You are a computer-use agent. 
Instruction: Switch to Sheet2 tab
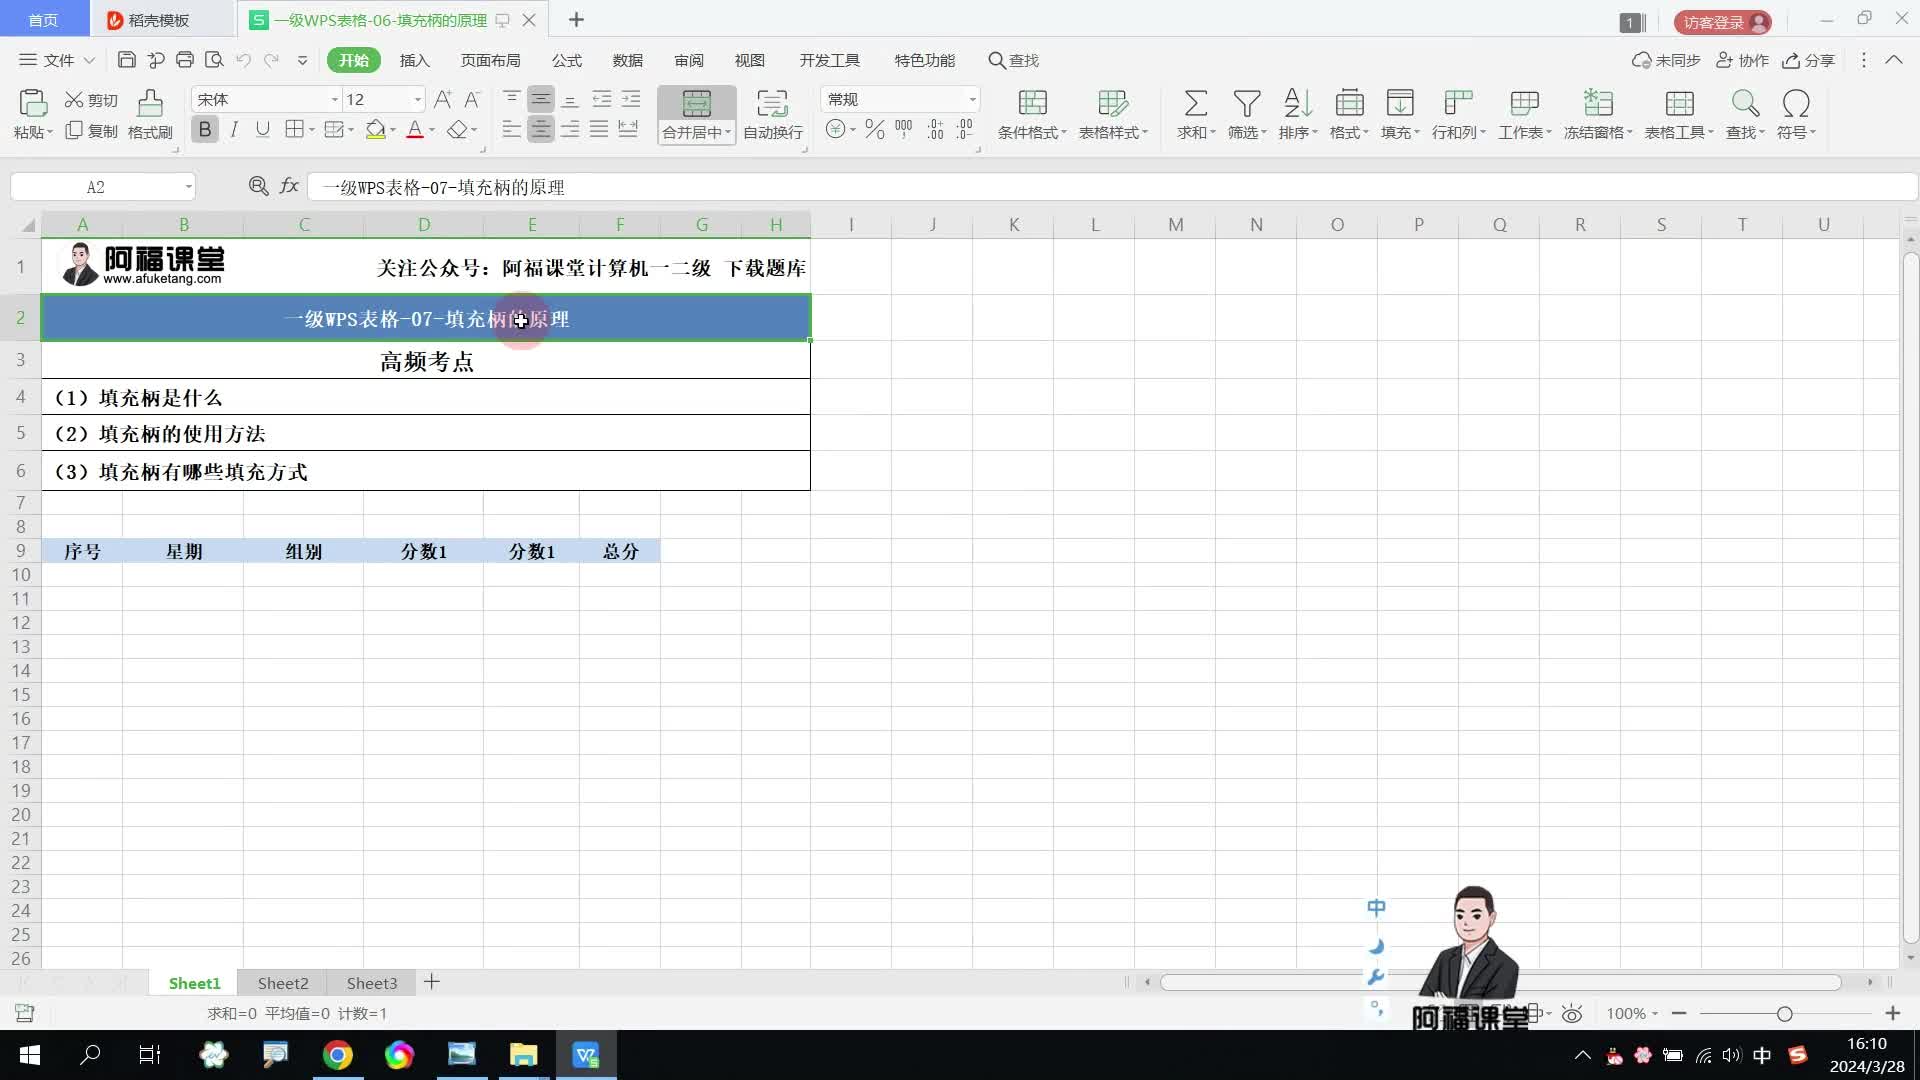point(283,983)
